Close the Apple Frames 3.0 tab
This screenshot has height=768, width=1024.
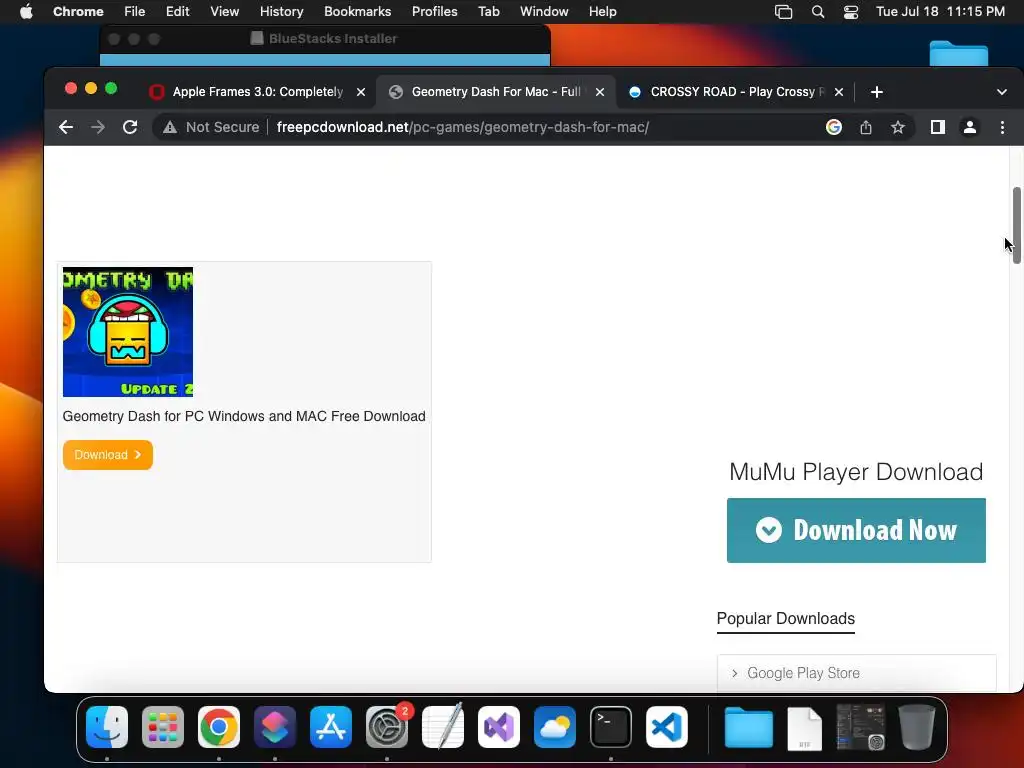360,92
